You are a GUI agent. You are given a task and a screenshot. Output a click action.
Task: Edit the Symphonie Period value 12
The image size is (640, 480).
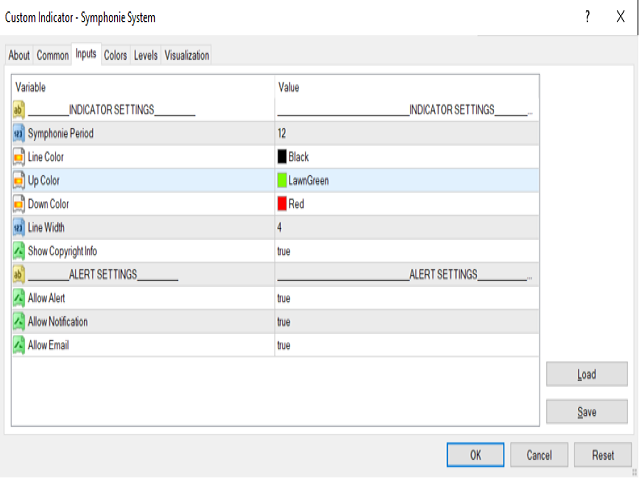tap(407, 133)
